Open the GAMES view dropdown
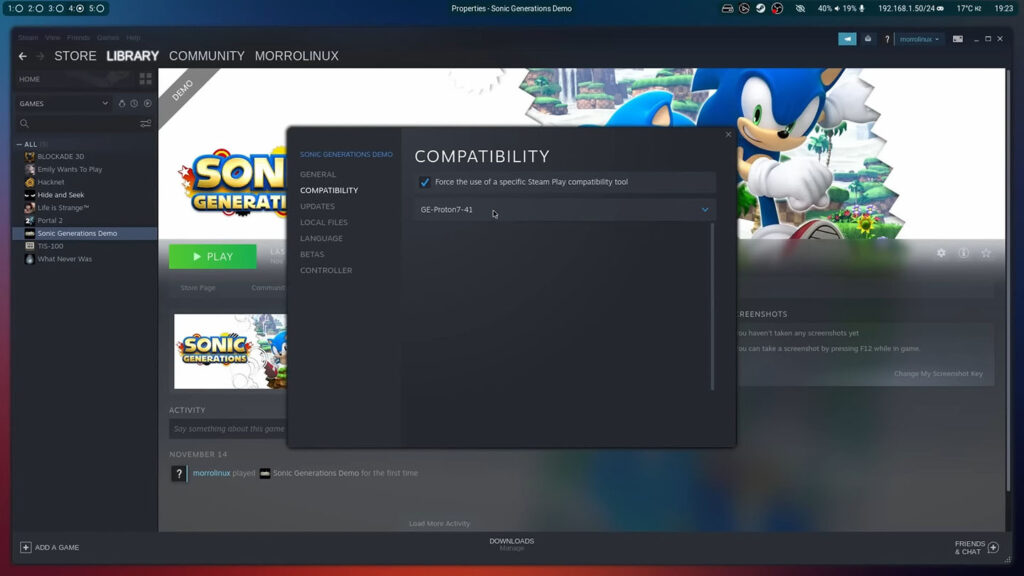 [x=60, y=103]
